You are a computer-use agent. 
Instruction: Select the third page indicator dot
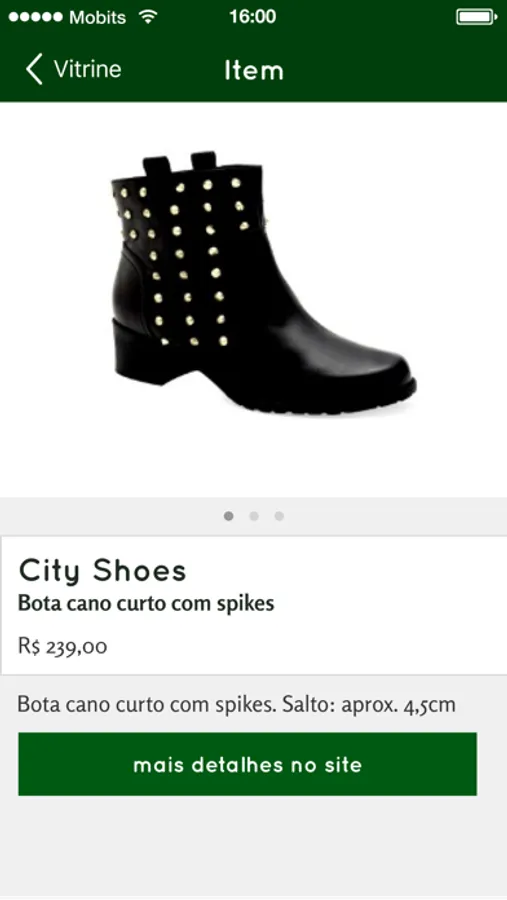(279, 516)
